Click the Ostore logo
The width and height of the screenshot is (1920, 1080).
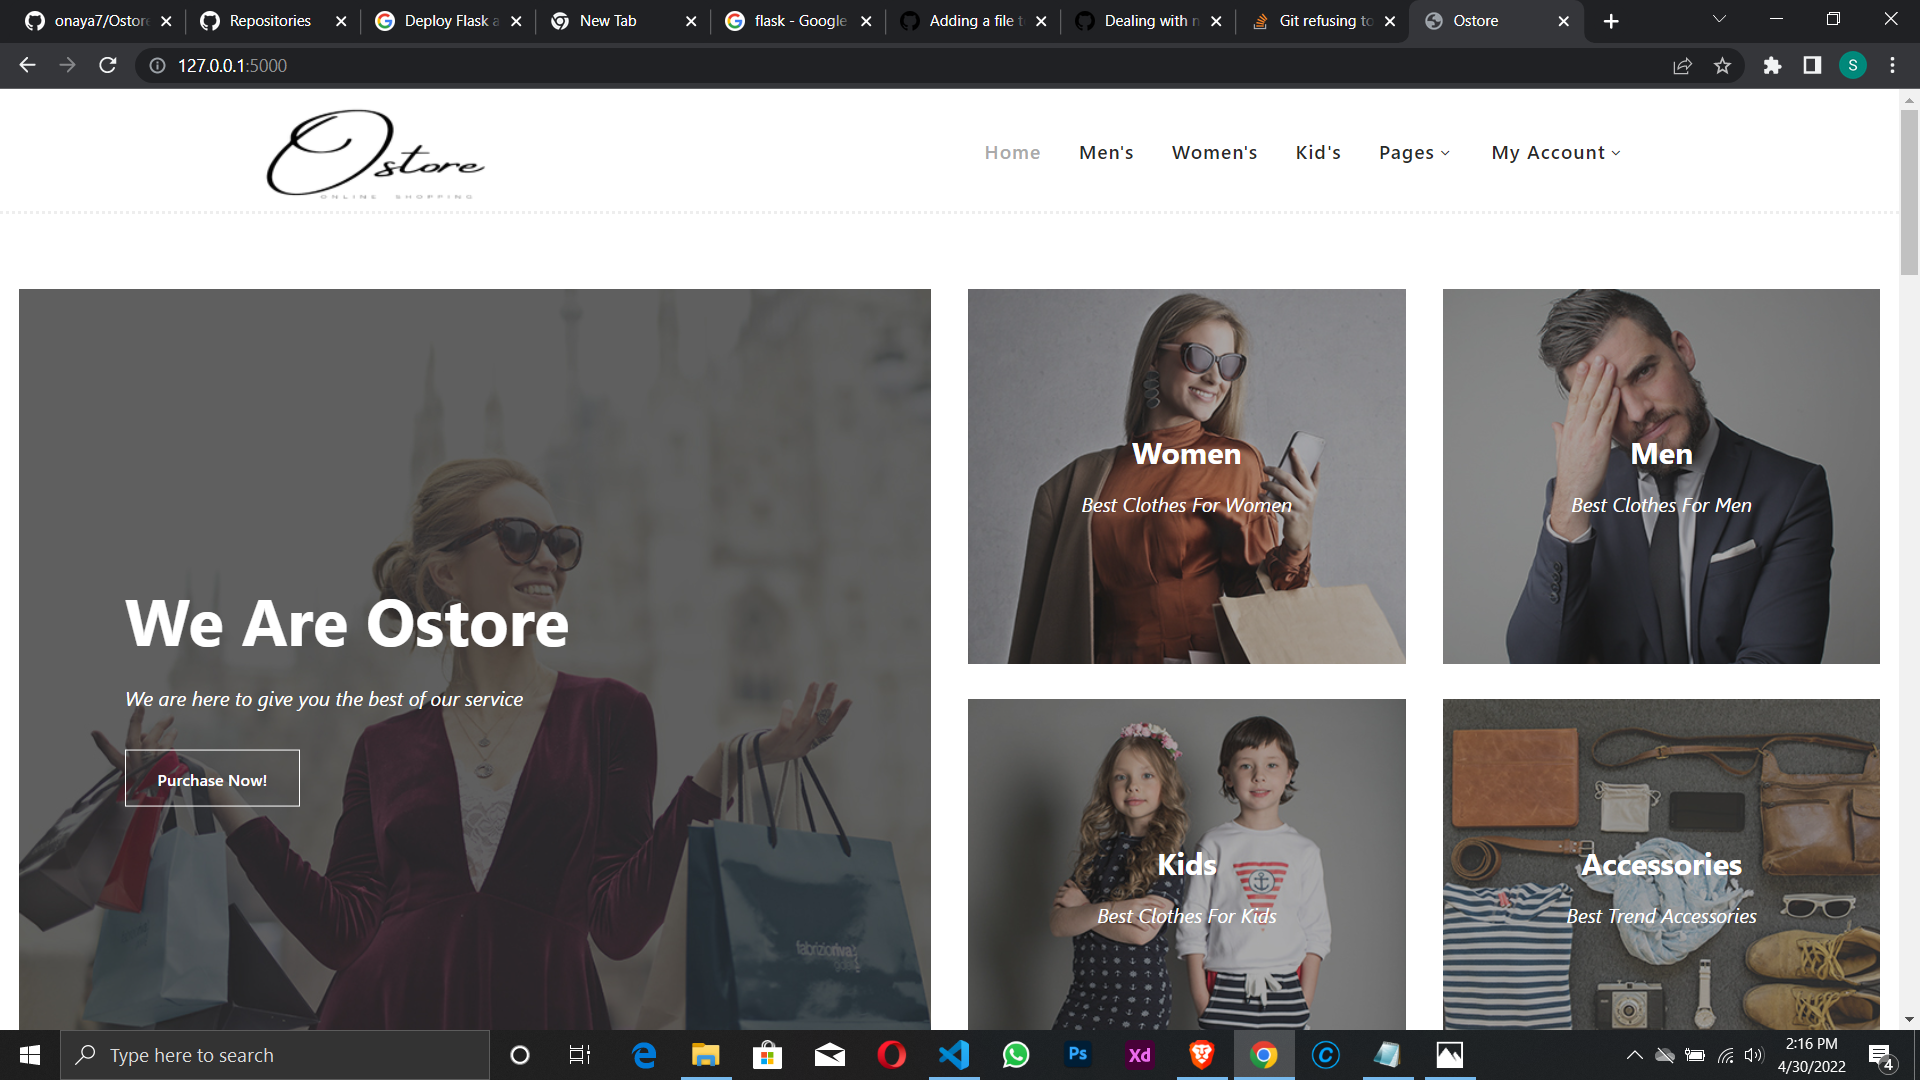(375, 154)
